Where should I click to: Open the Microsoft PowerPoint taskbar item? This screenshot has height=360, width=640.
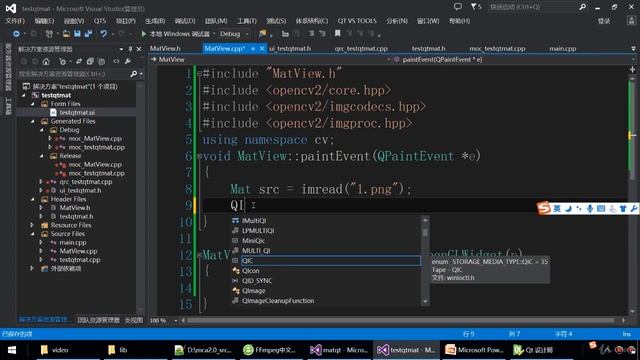click(473, 350)
